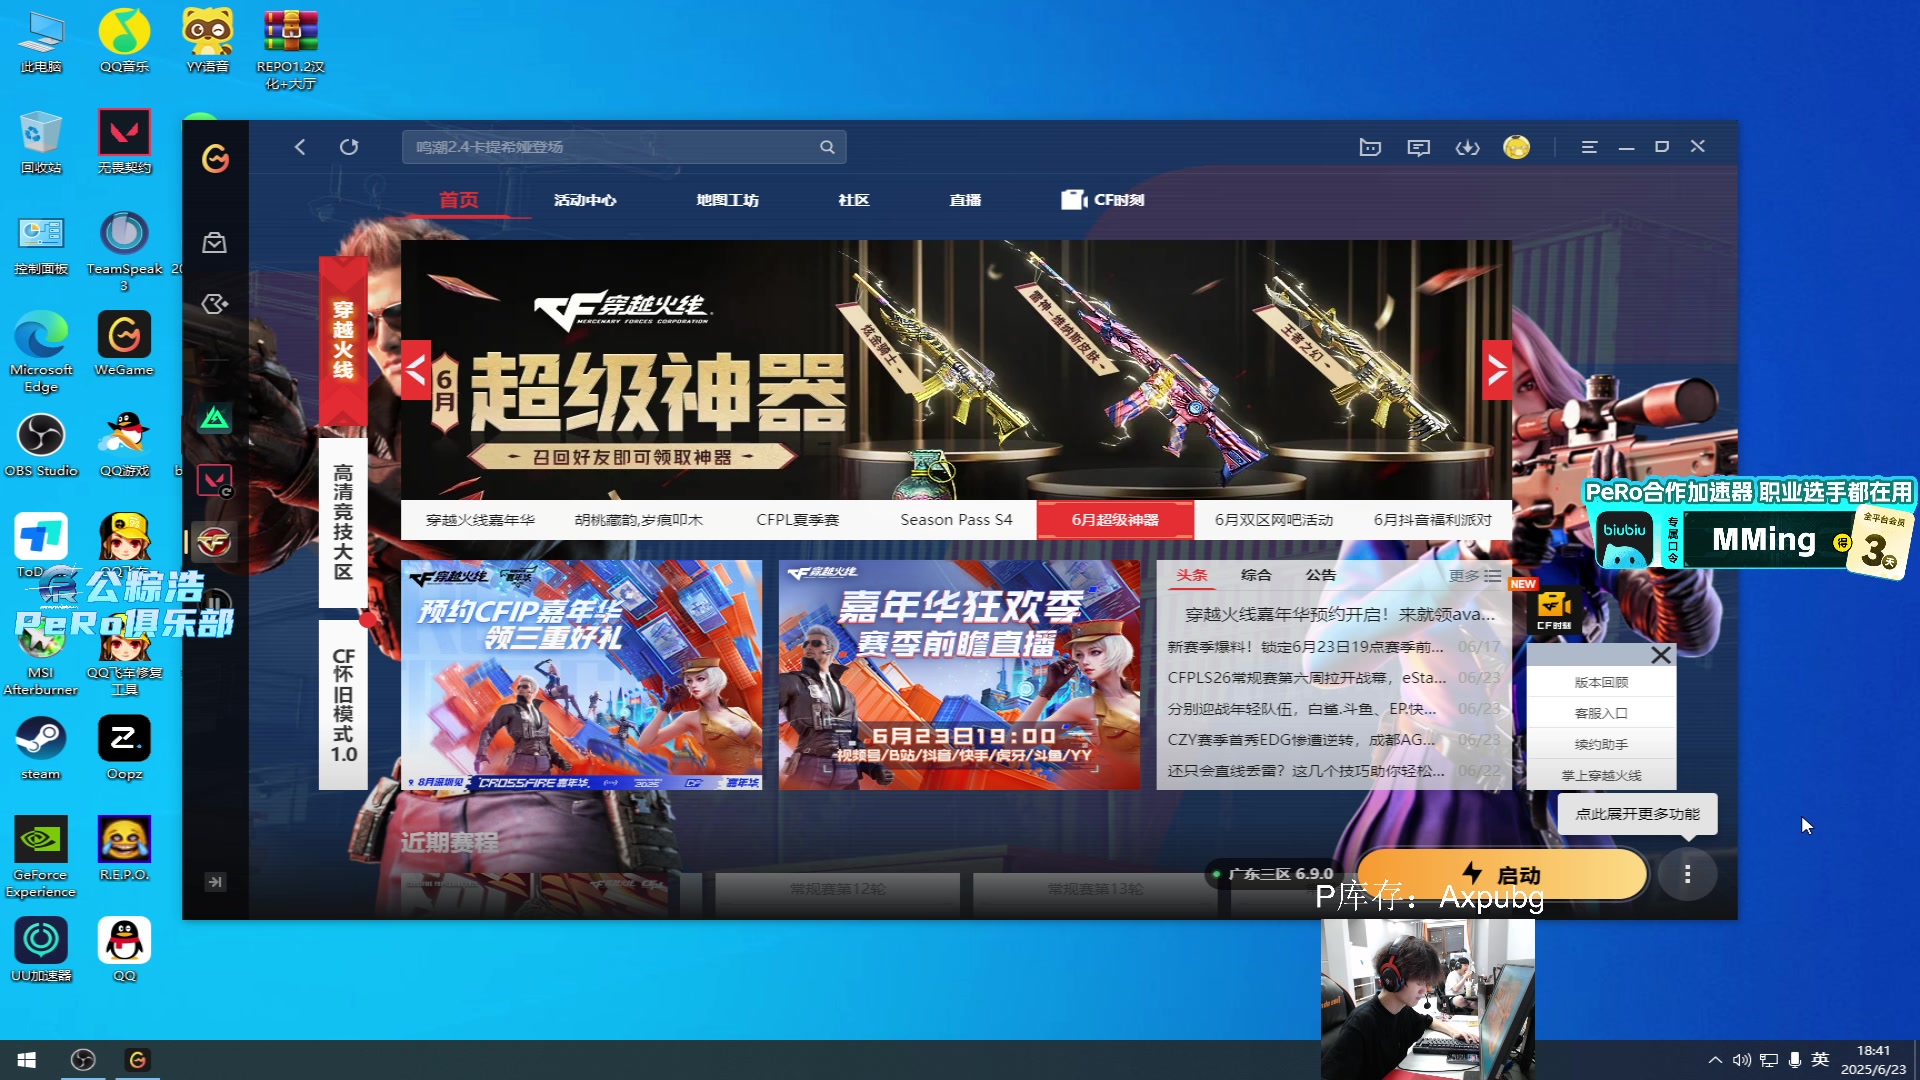Open the CF时刻 tab
The image size is (1920, 1080).
(1103, 200)
